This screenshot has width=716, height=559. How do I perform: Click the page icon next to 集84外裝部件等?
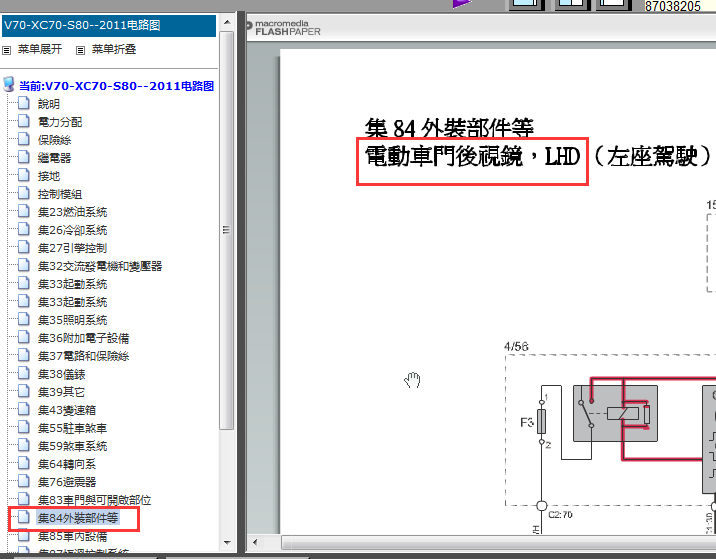click(x=24, y=517)
